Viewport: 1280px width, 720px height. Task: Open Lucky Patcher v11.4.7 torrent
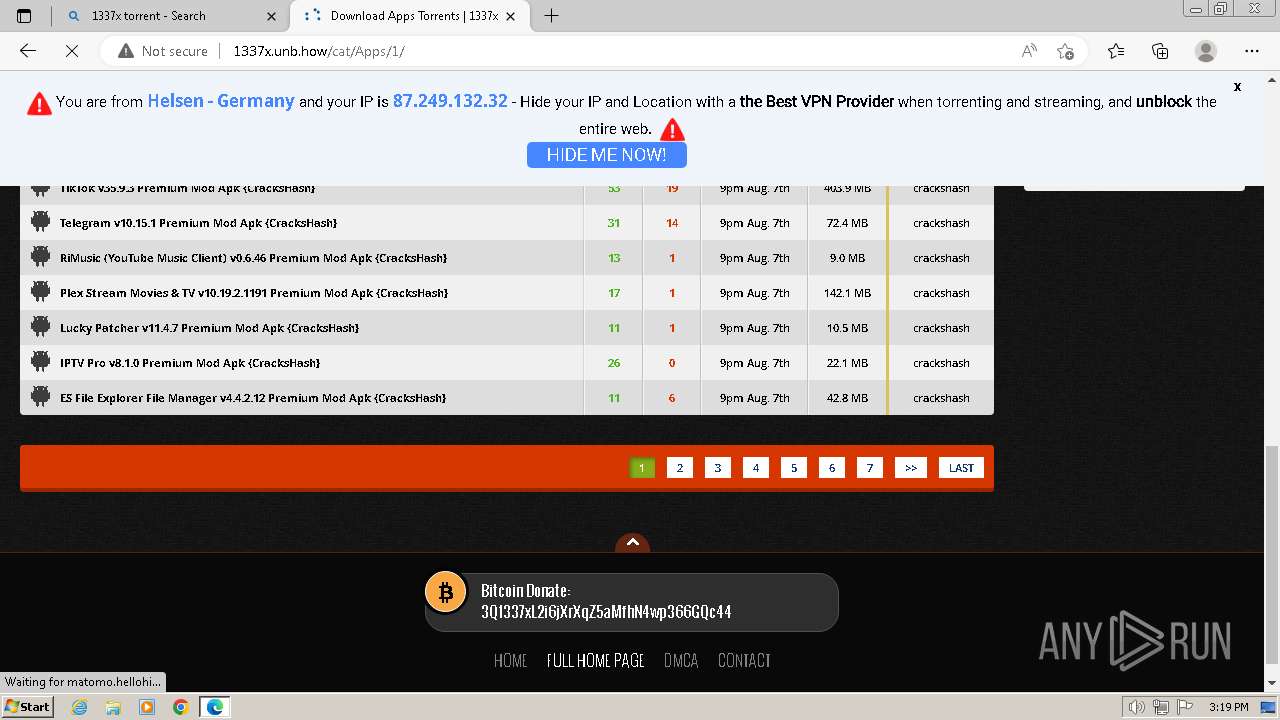point(209,328)
